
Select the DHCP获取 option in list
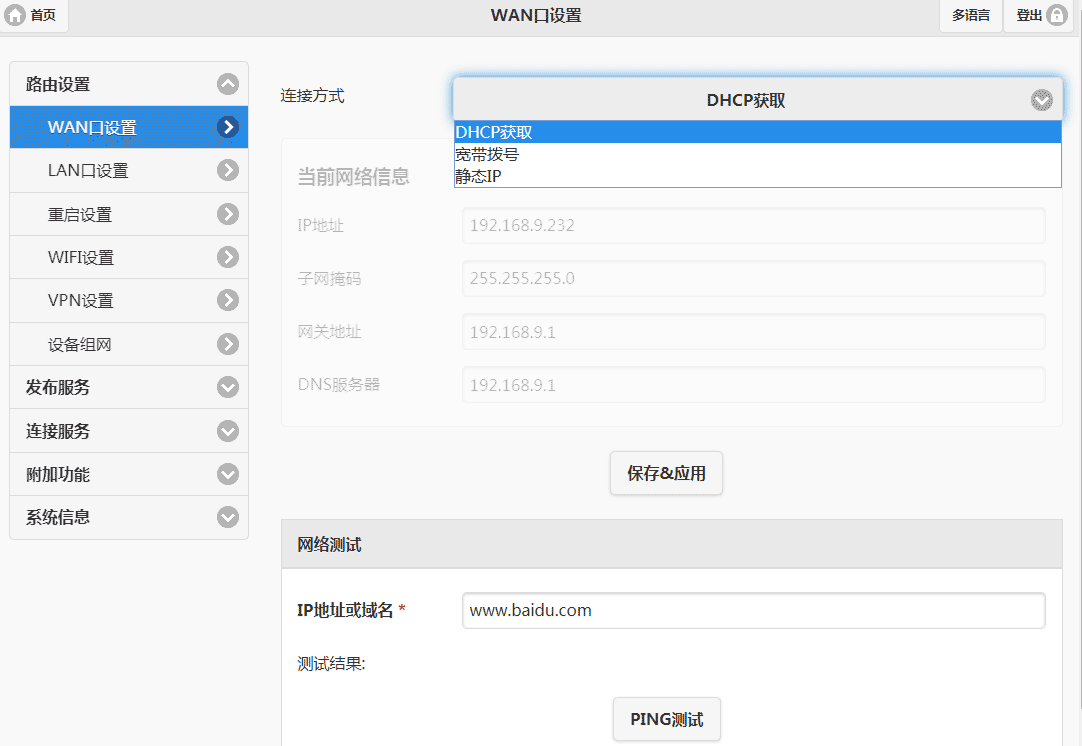(494, 132)
